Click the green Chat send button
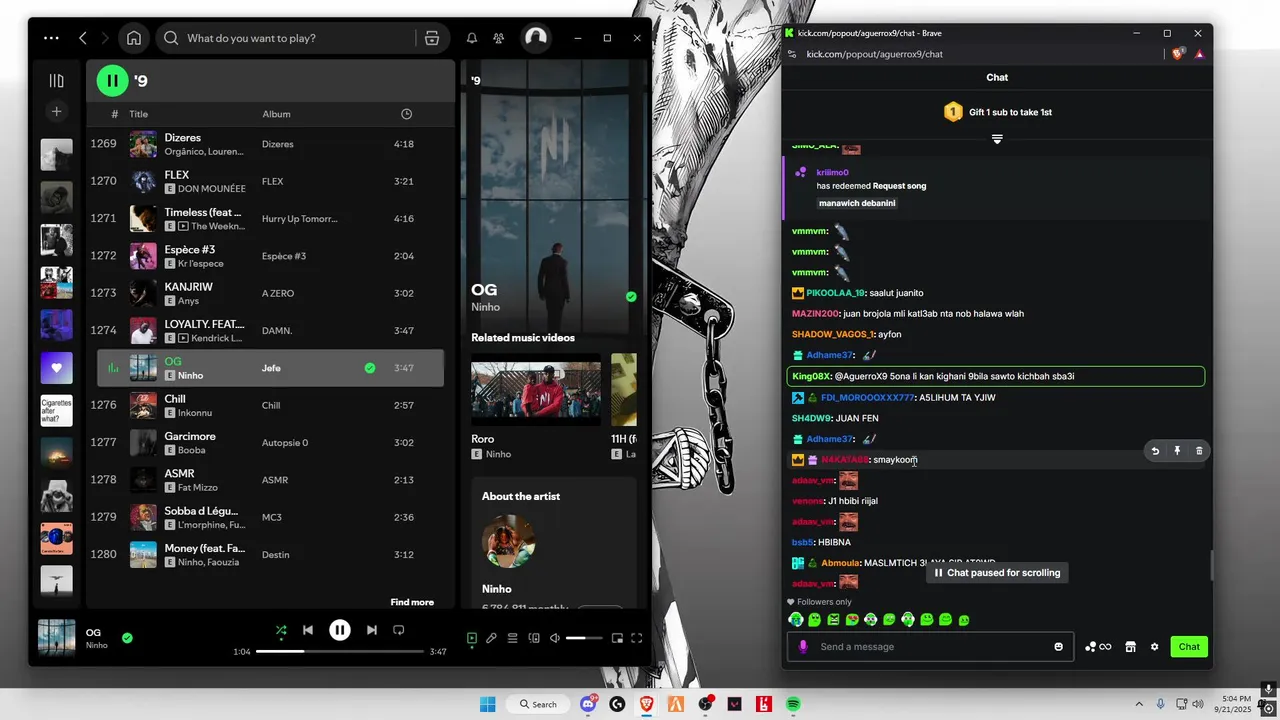 pyautogui.click(x=1189, y=647)
